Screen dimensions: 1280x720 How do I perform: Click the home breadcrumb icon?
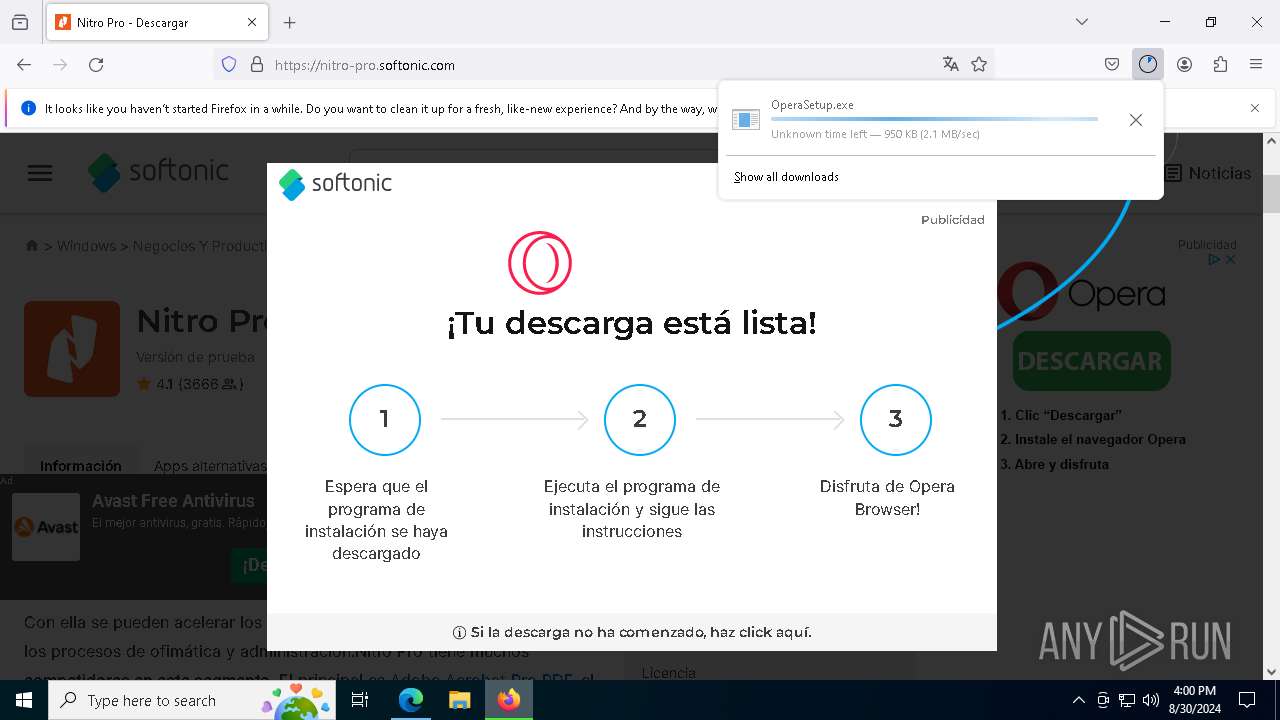click(32, 246)
